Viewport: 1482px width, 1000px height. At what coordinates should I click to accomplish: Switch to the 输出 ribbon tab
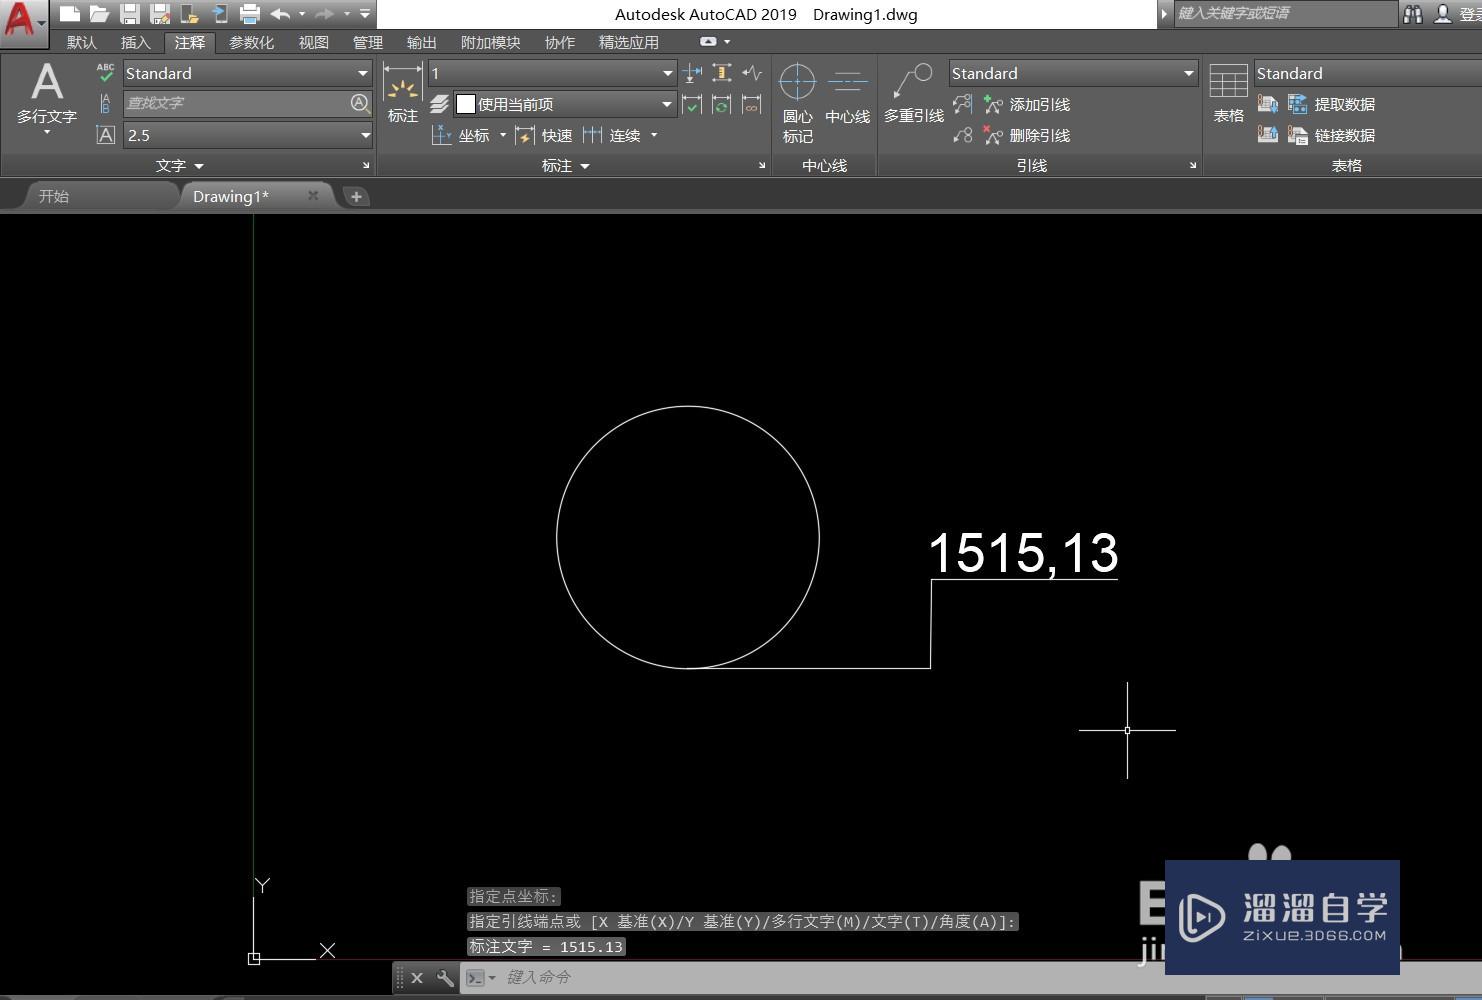click(422, 42)
